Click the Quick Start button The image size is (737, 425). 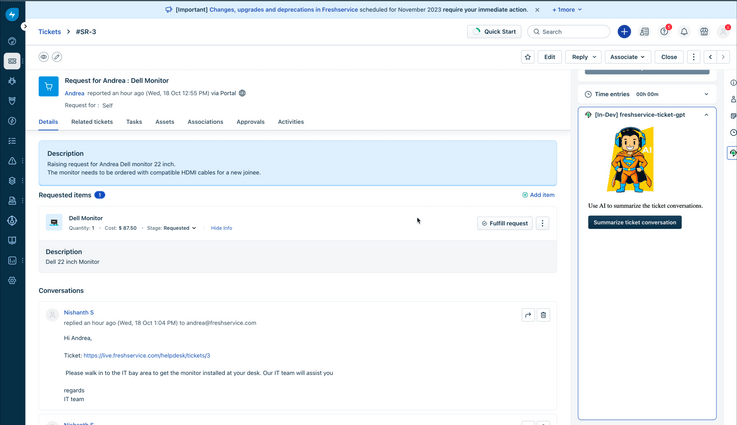point(494,31)
